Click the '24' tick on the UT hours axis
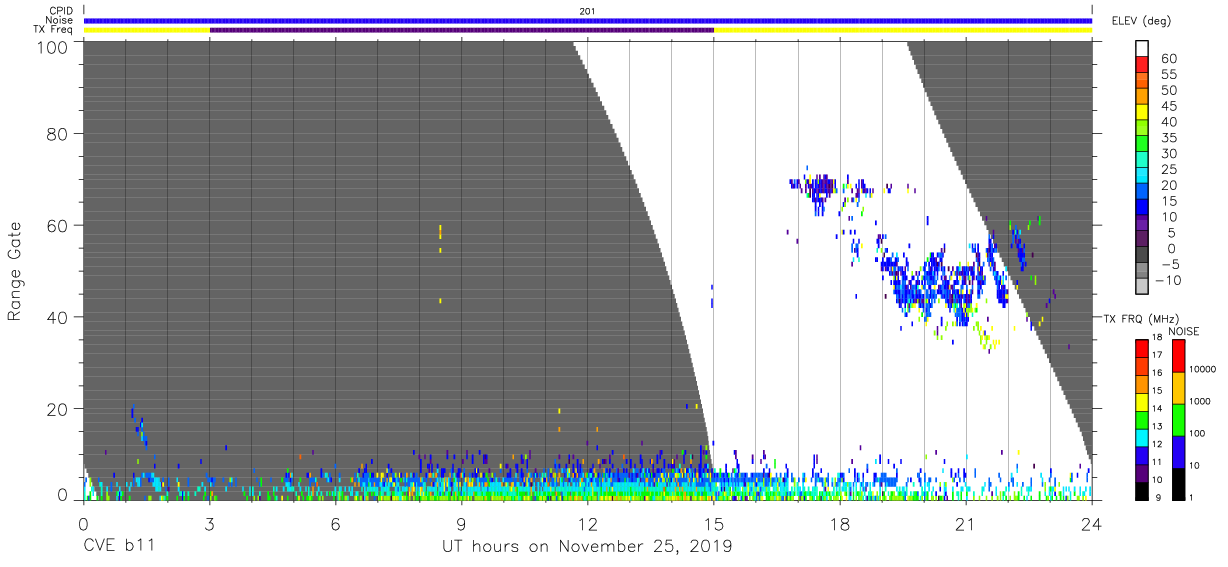This screenshot has width=1228, height=567. pyautogui.click(x=1092, y=524)
